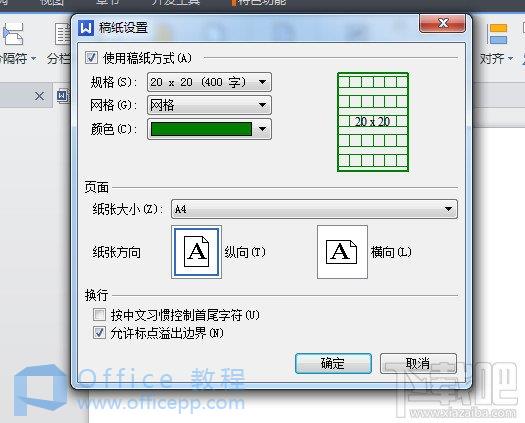Click the 取消 button
The image size is (525, 423).
418,363
